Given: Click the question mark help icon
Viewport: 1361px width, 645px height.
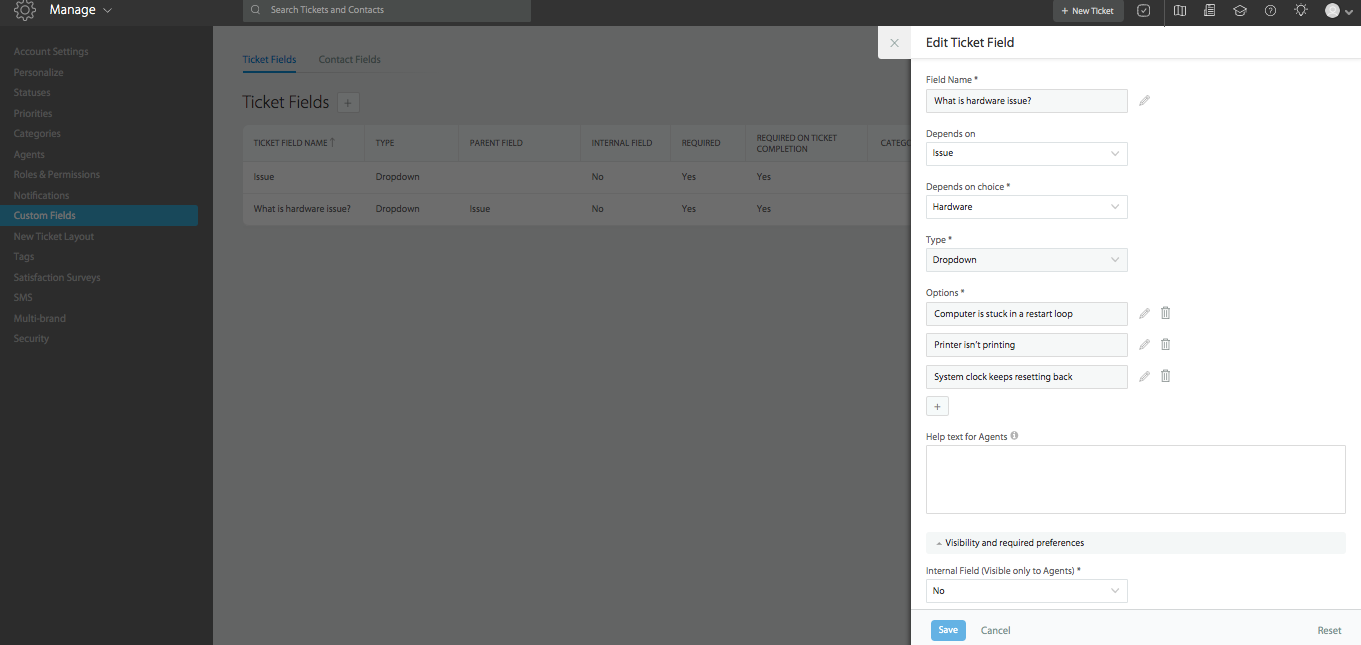Looking at the screenshot, I should pyautogui.click(x=1270, y=11).
